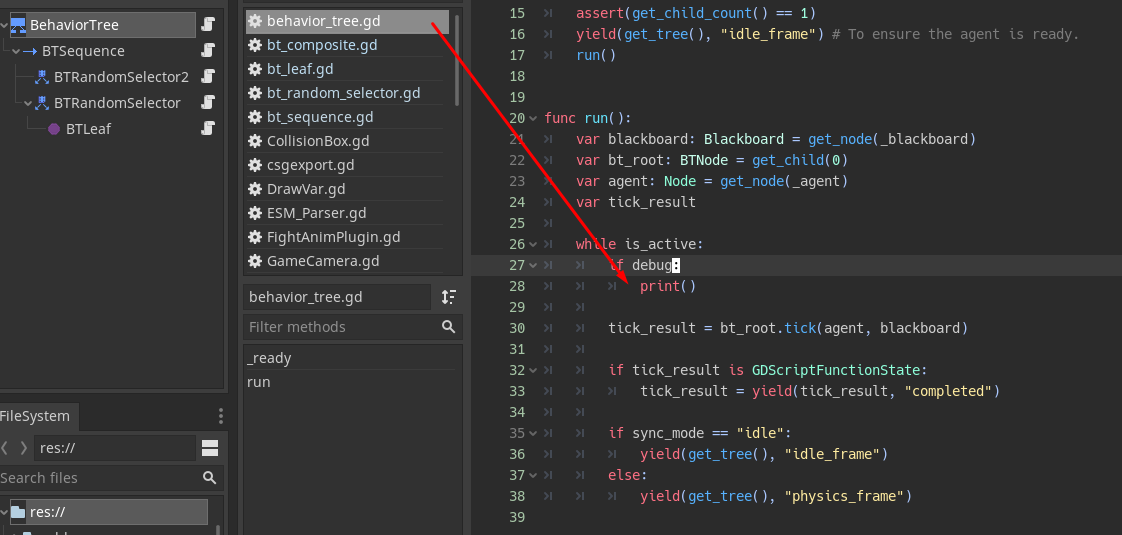Select the BTLeaf node
Image resolution: width=1122 pixels, height=535 pixels.
pyautogui.click(x=88, y=129)
